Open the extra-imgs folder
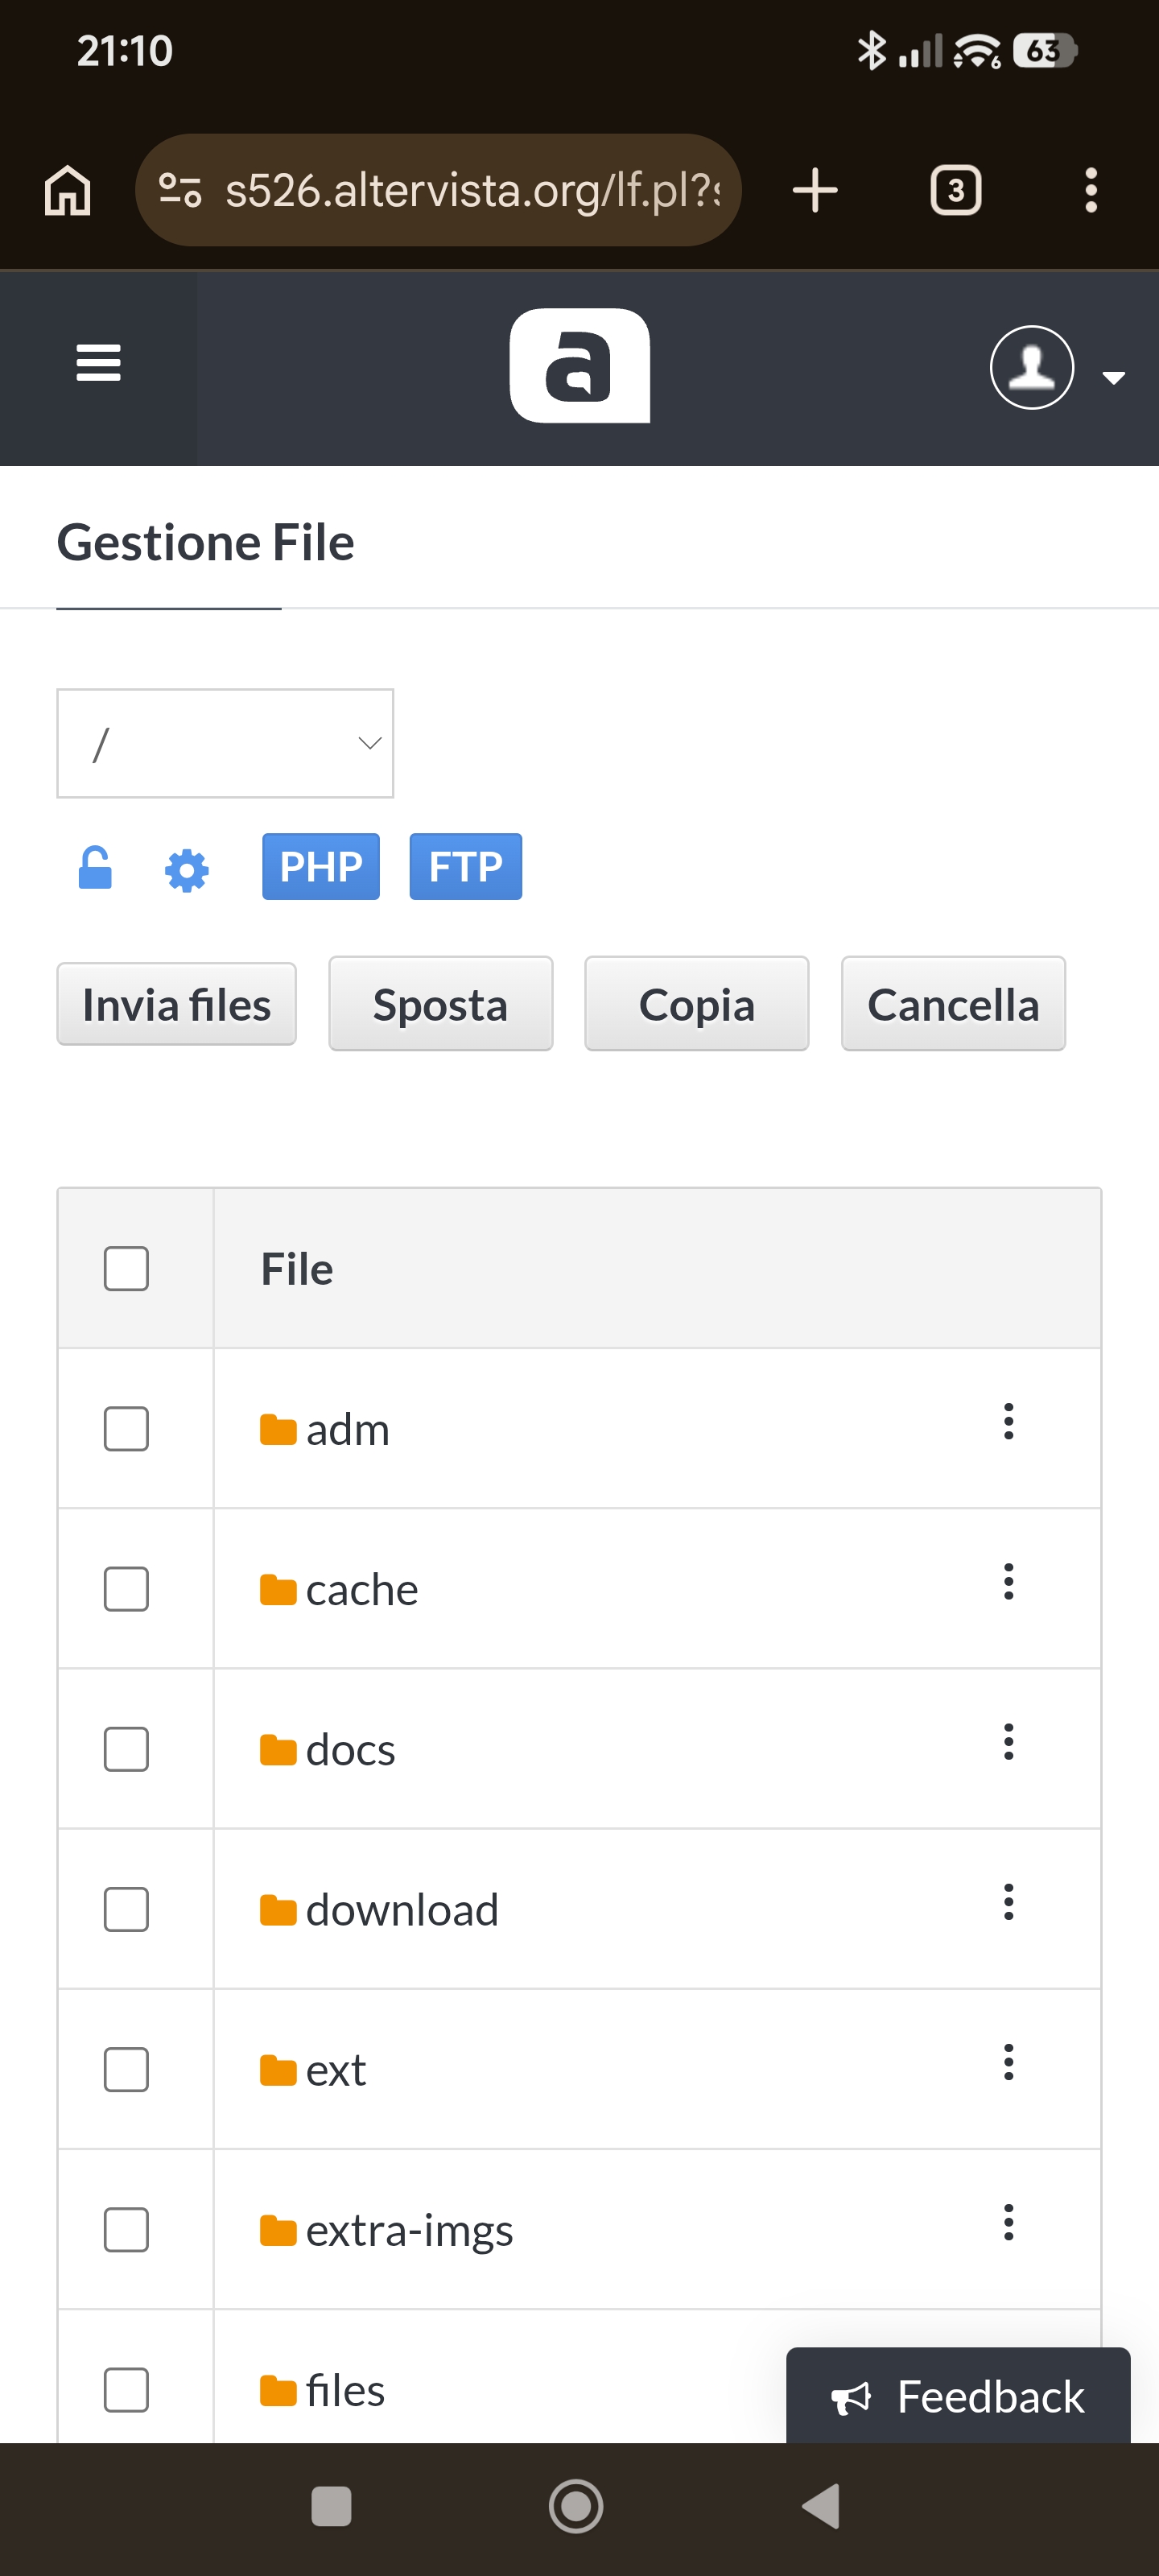This screenshot has width=1159, height=2576. click(x=408, y=2230)
